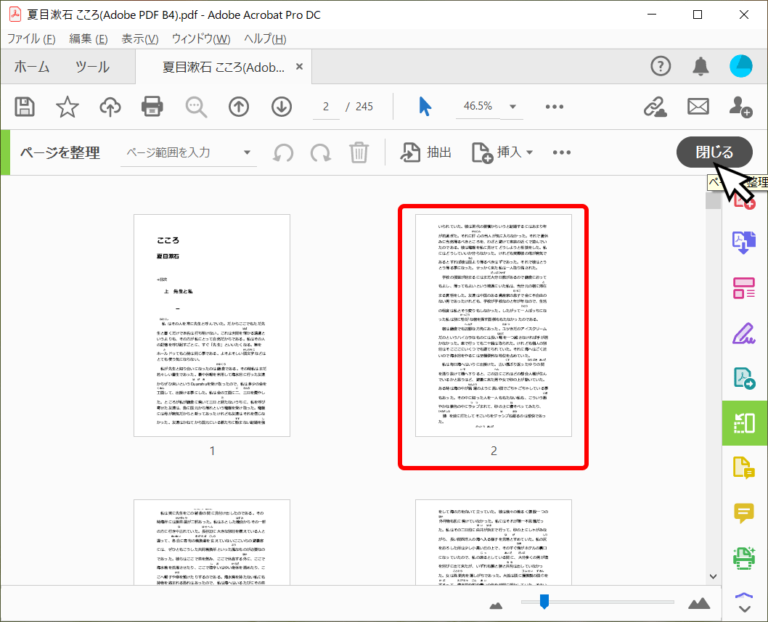Click the Save file floppy disk icon
The height and width of the screenshot is (622, 768).
click(25, 106)
